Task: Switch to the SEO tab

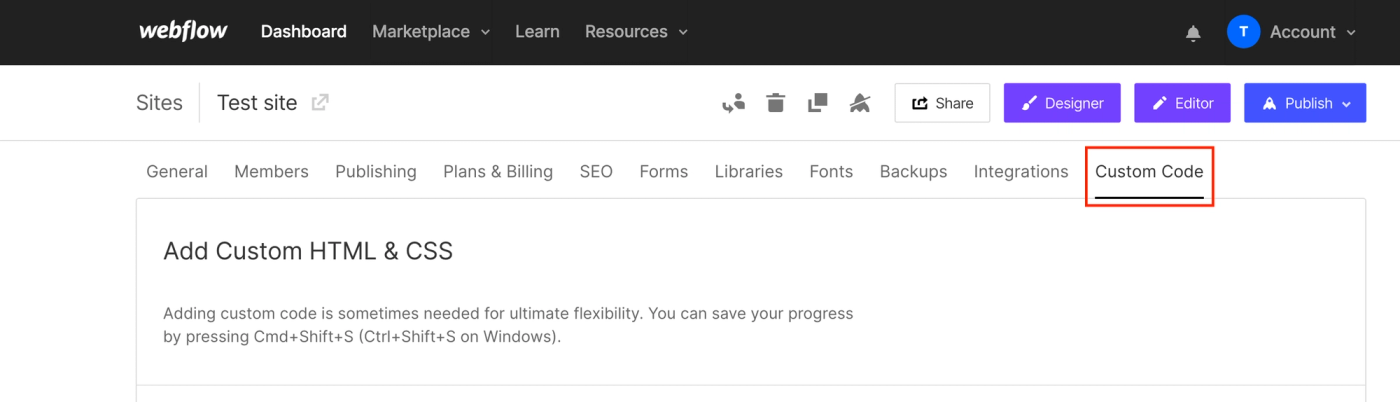Action: [x=596, y=172]
